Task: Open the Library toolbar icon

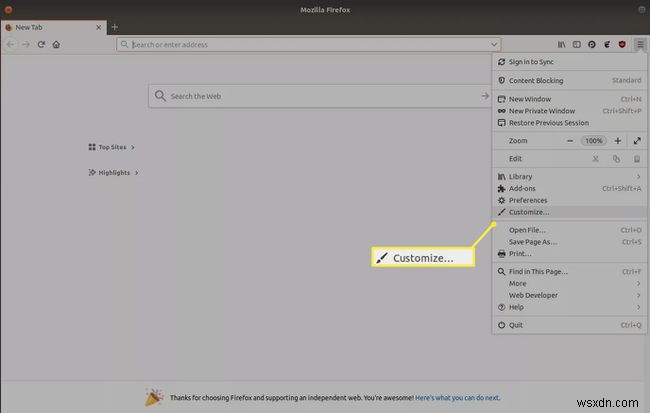Action: click(x=561, y=44)
